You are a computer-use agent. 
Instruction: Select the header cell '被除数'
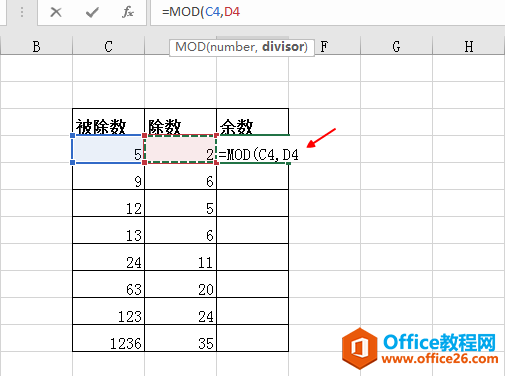click(x=108, y=122)
